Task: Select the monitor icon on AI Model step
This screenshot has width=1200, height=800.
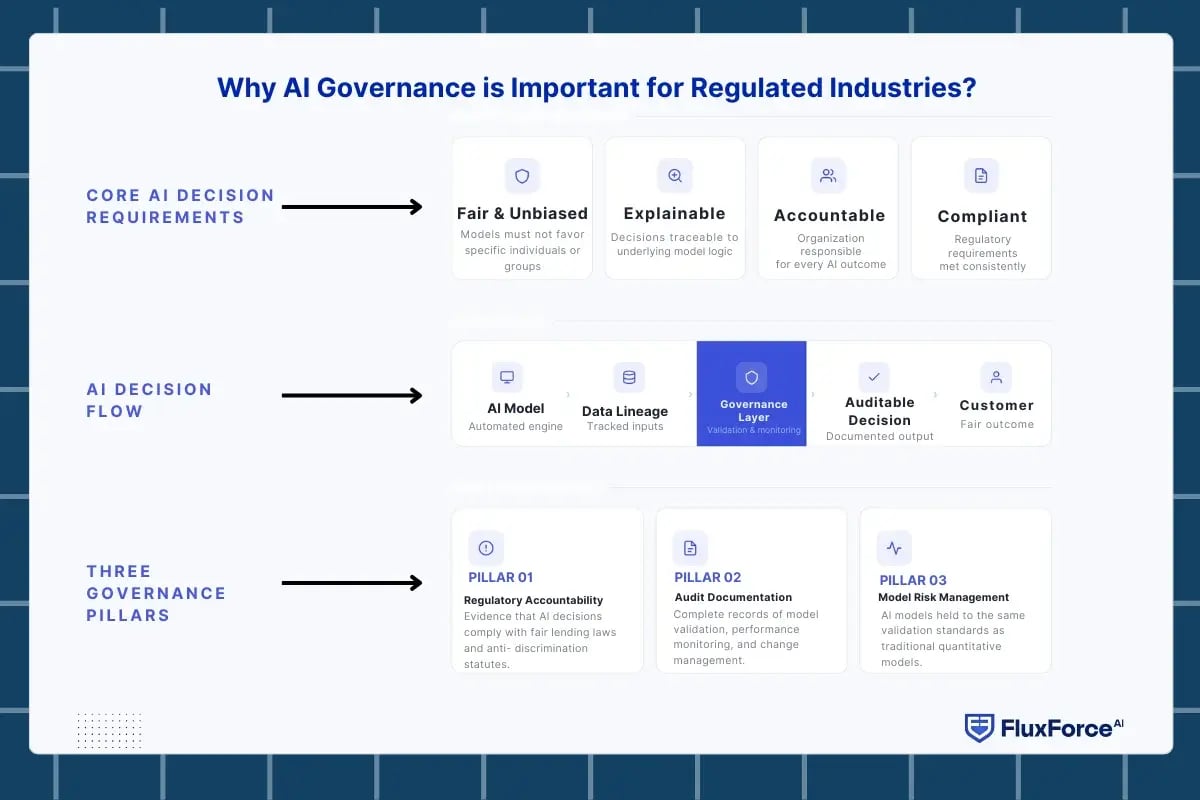Action: tap(507, 376)
